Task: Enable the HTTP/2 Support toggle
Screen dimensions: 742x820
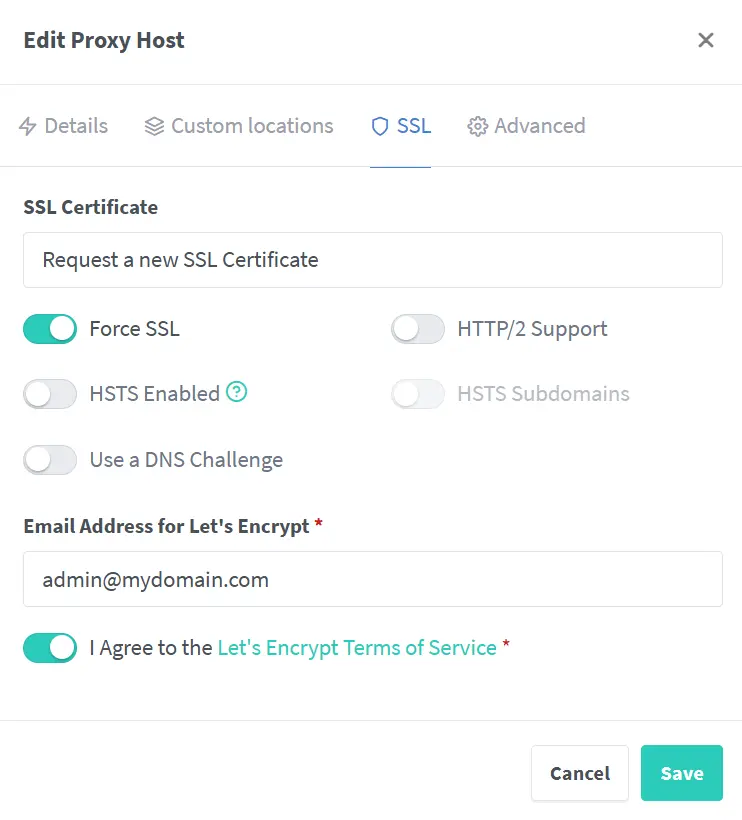Action: point(418,328)
